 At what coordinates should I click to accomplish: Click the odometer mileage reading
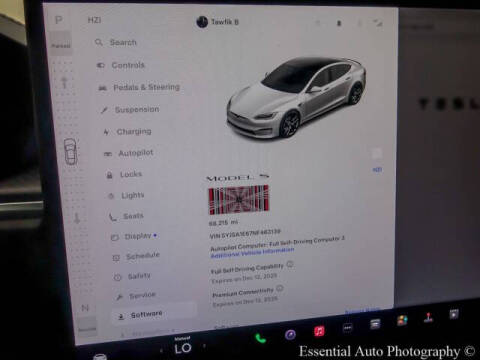coord(223,222)
